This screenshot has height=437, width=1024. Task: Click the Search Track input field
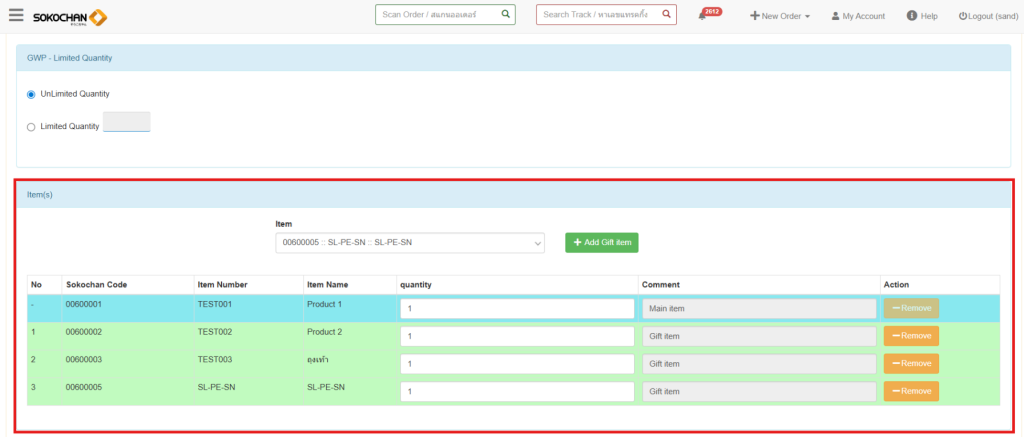(x=596, y=15)
